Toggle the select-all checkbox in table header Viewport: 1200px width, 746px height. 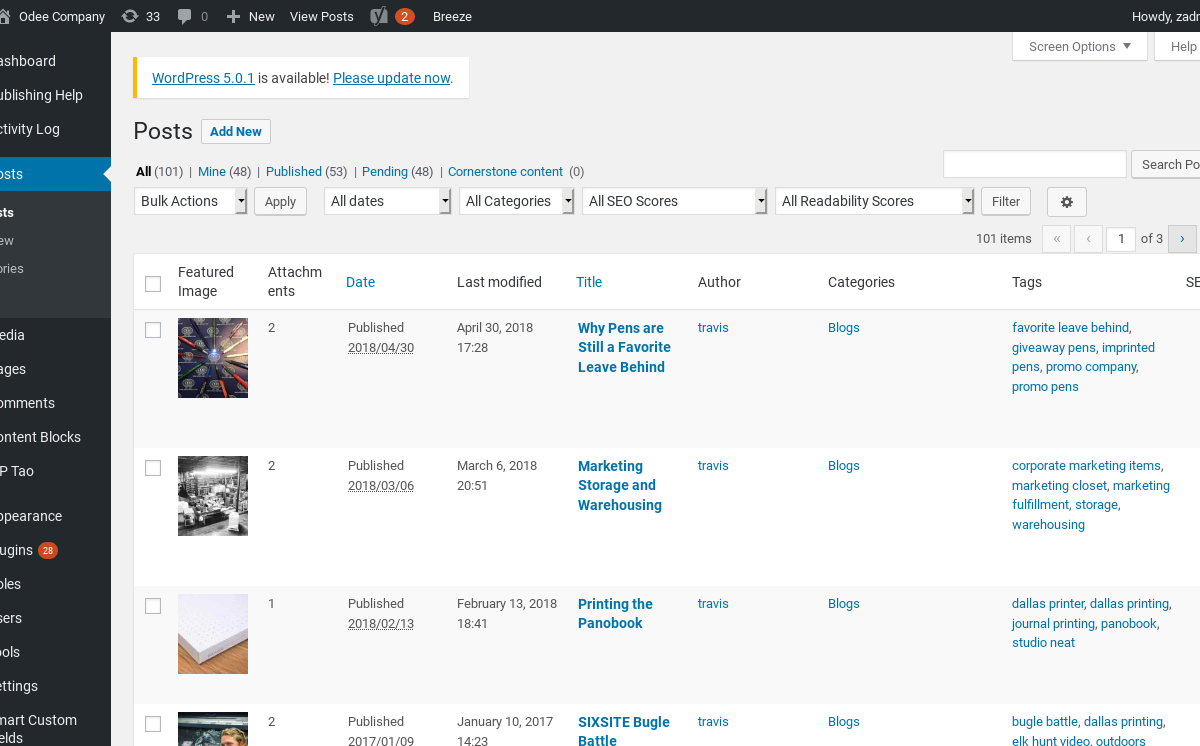tap(153, 284)
